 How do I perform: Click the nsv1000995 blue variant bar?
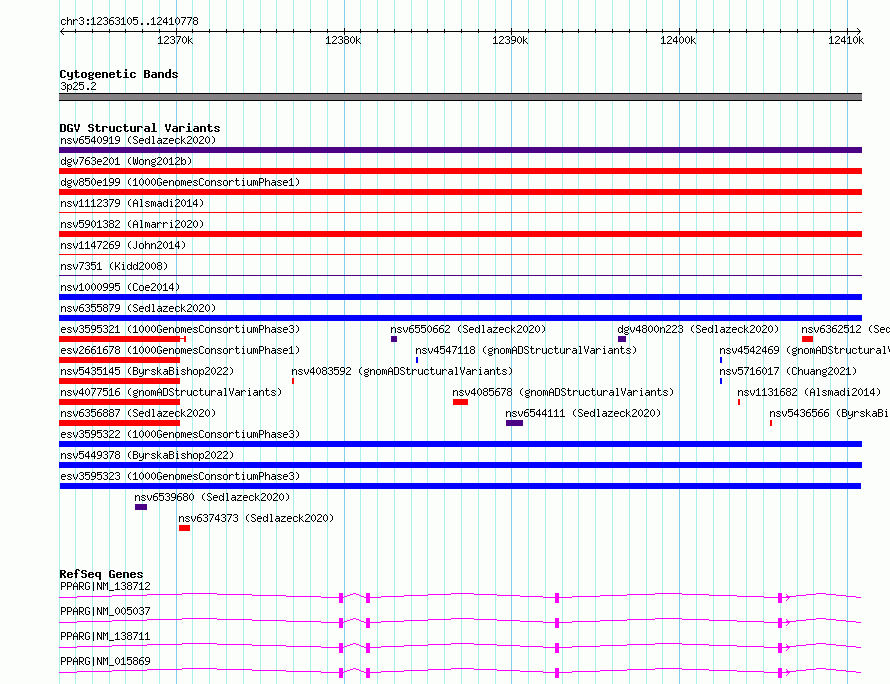tap(460, 297)
